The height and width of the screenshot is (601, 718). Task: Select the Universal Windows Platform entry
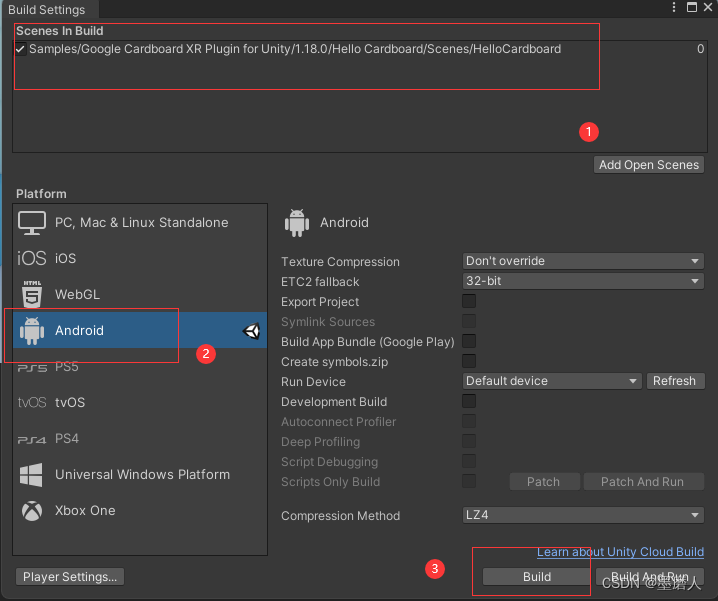coord(140,475)
